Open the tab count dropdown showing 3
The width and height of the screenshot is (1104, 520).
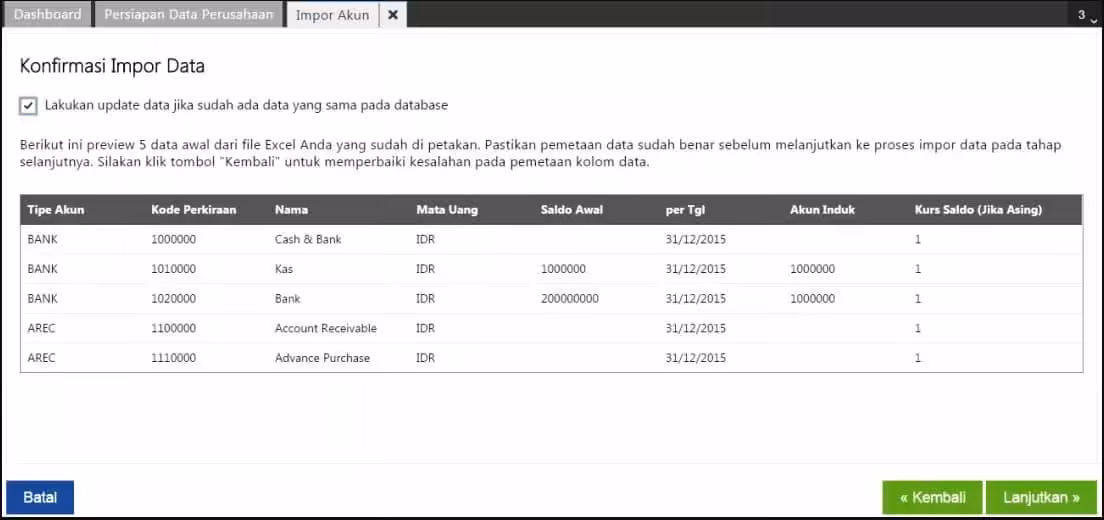click(x=1086, y=15)
